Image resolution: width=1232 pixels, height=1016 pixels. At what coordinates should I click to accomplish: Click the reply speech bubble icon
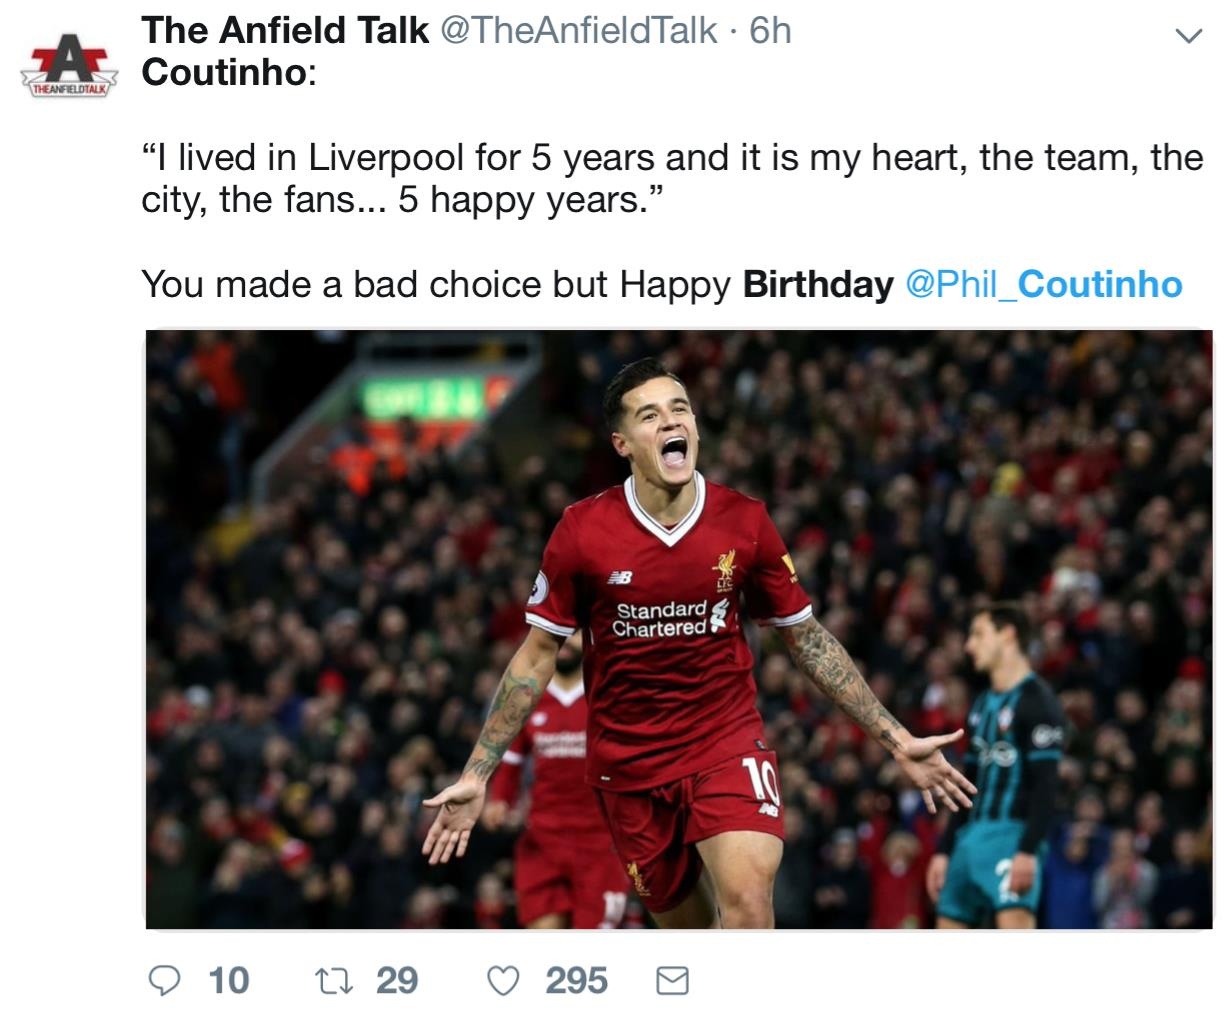pyautogui.click(x=165, y=981)
